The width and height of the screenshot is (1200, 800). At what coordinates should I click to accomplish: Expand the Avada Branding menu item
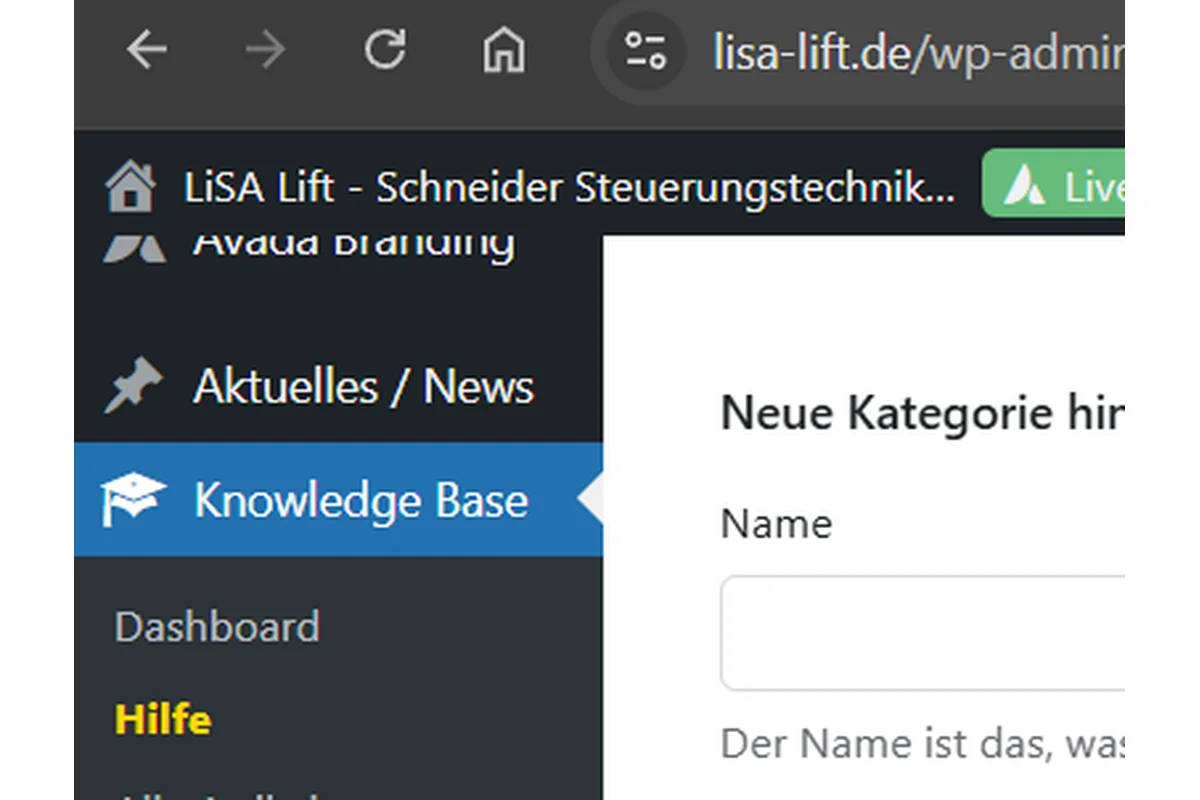(355, 240)
